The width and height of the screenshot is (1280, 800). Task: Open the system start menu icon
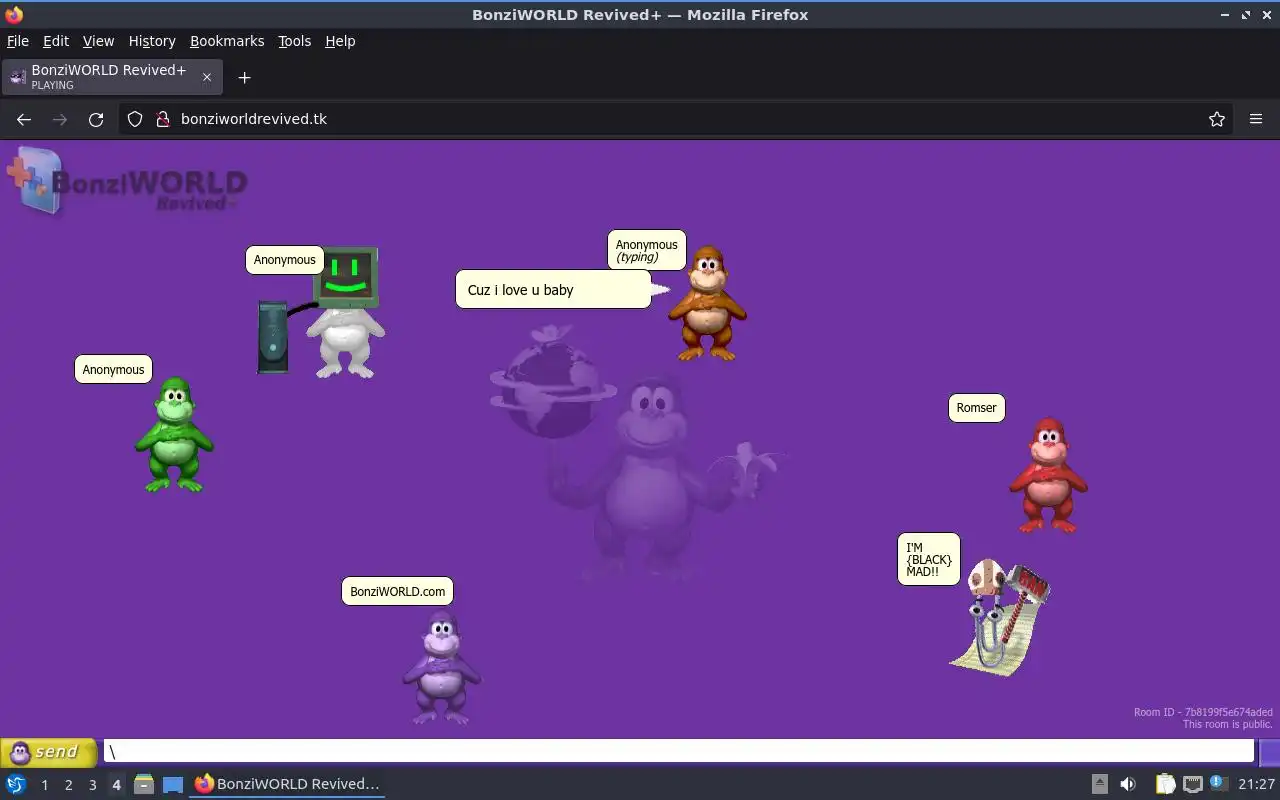click(x=16, y=784)
